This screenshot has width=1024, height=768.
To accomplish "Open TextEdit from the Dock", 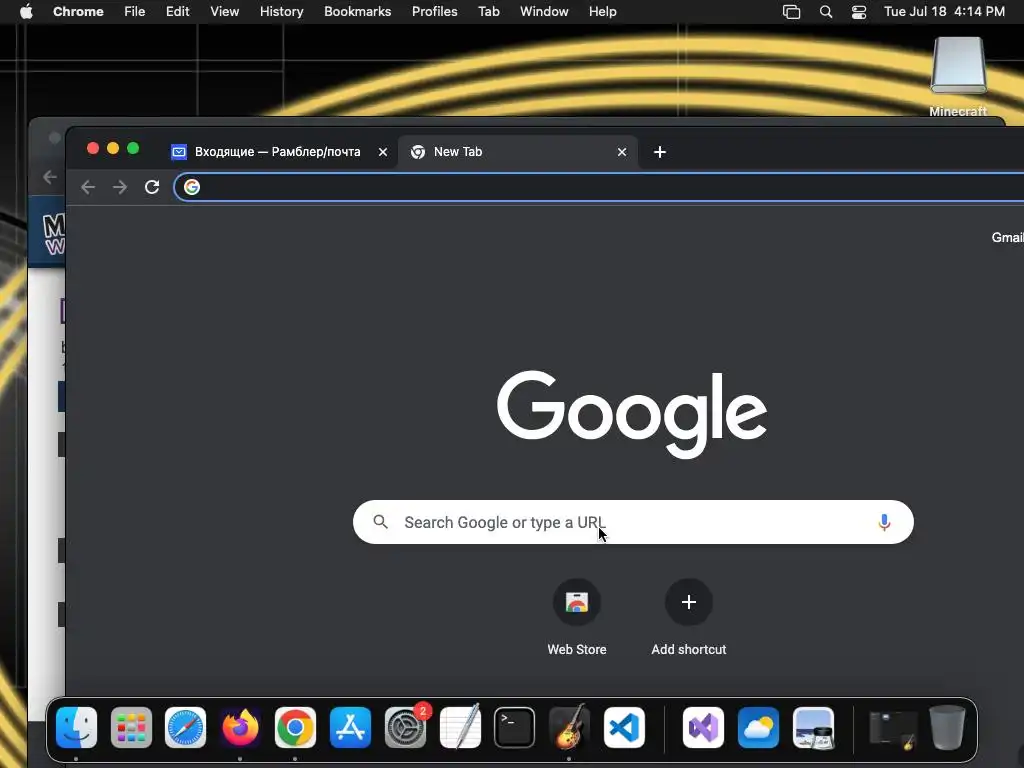I will [460, 728].
